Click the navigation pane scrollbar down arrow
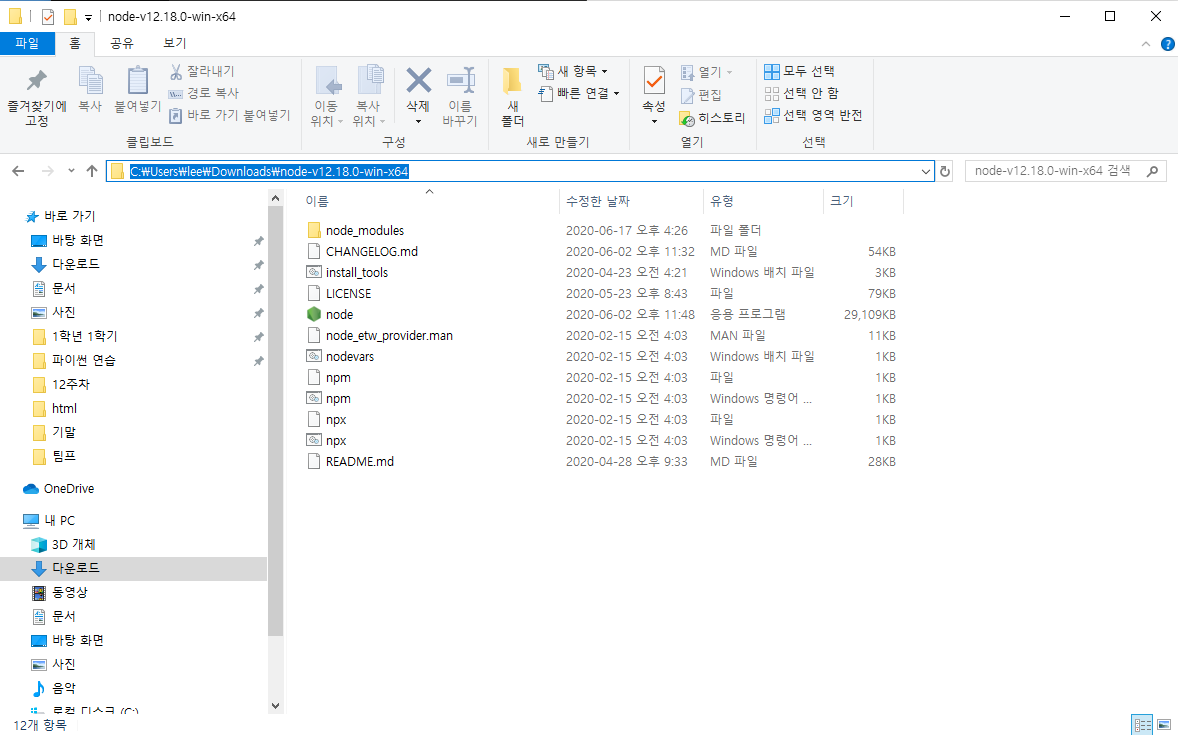Viewport: 1178px width, 735px height. click(275, 706)
